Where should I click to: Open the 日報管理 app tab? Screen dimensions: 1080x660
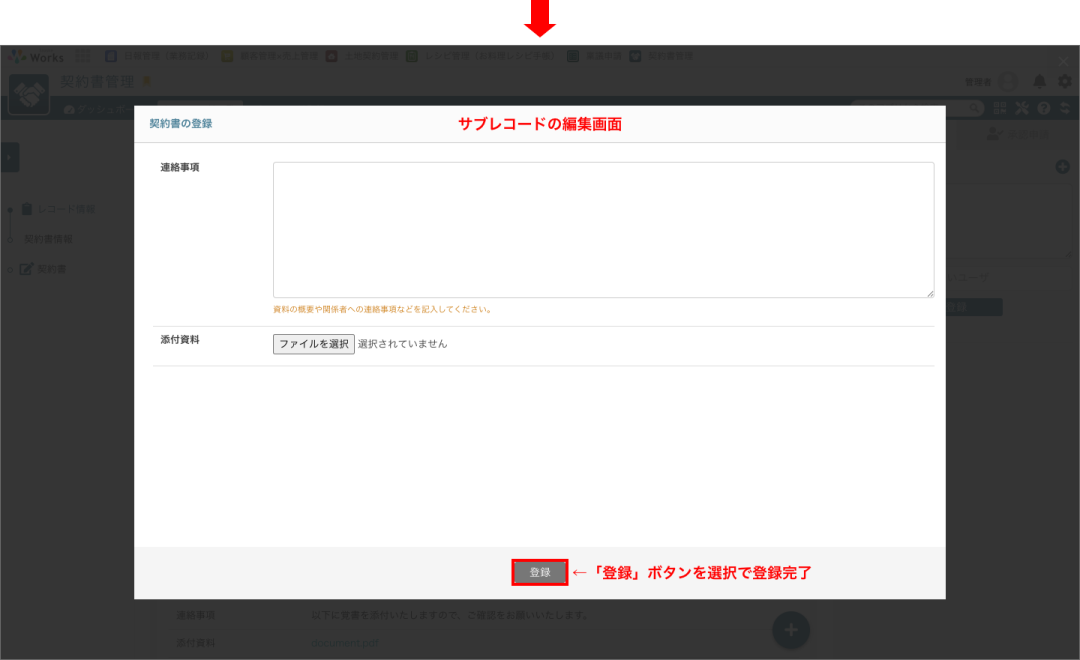pos(157,56)
